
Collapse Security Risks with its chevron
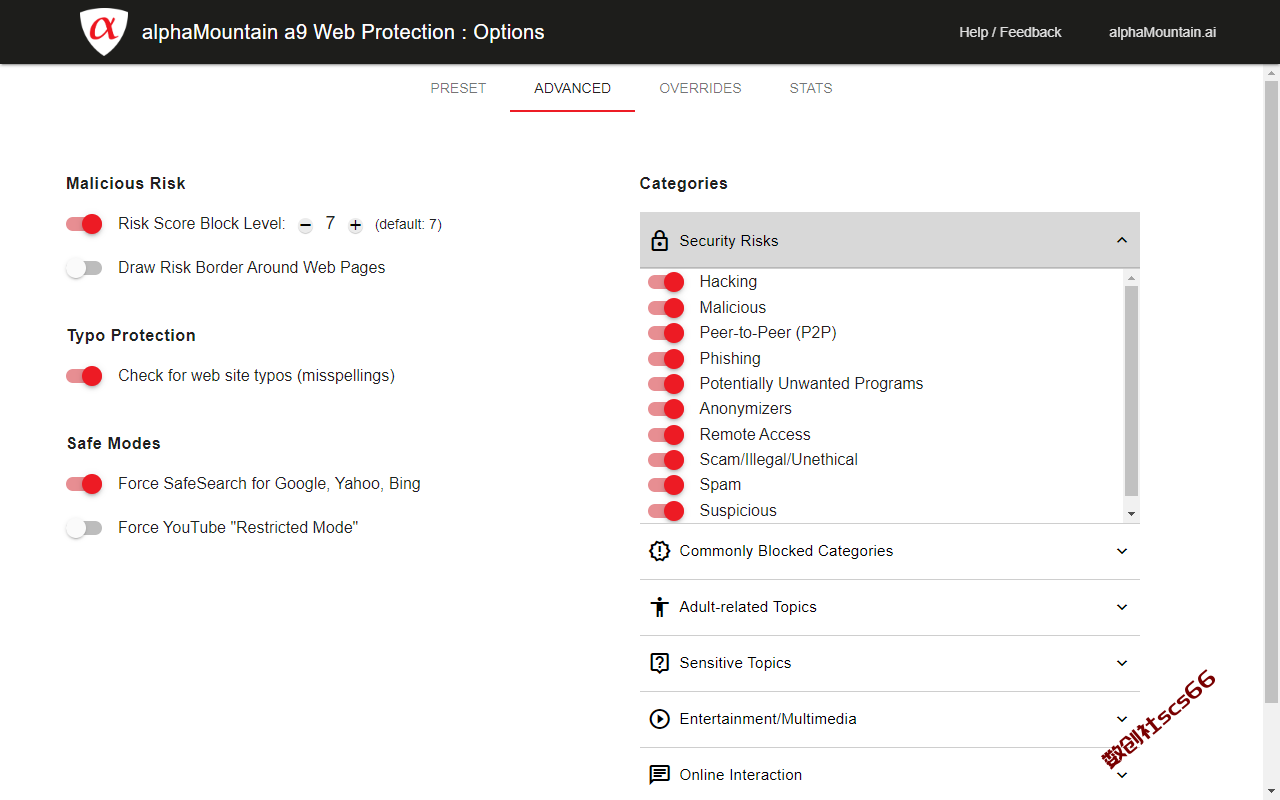(x=1122, y=240)
